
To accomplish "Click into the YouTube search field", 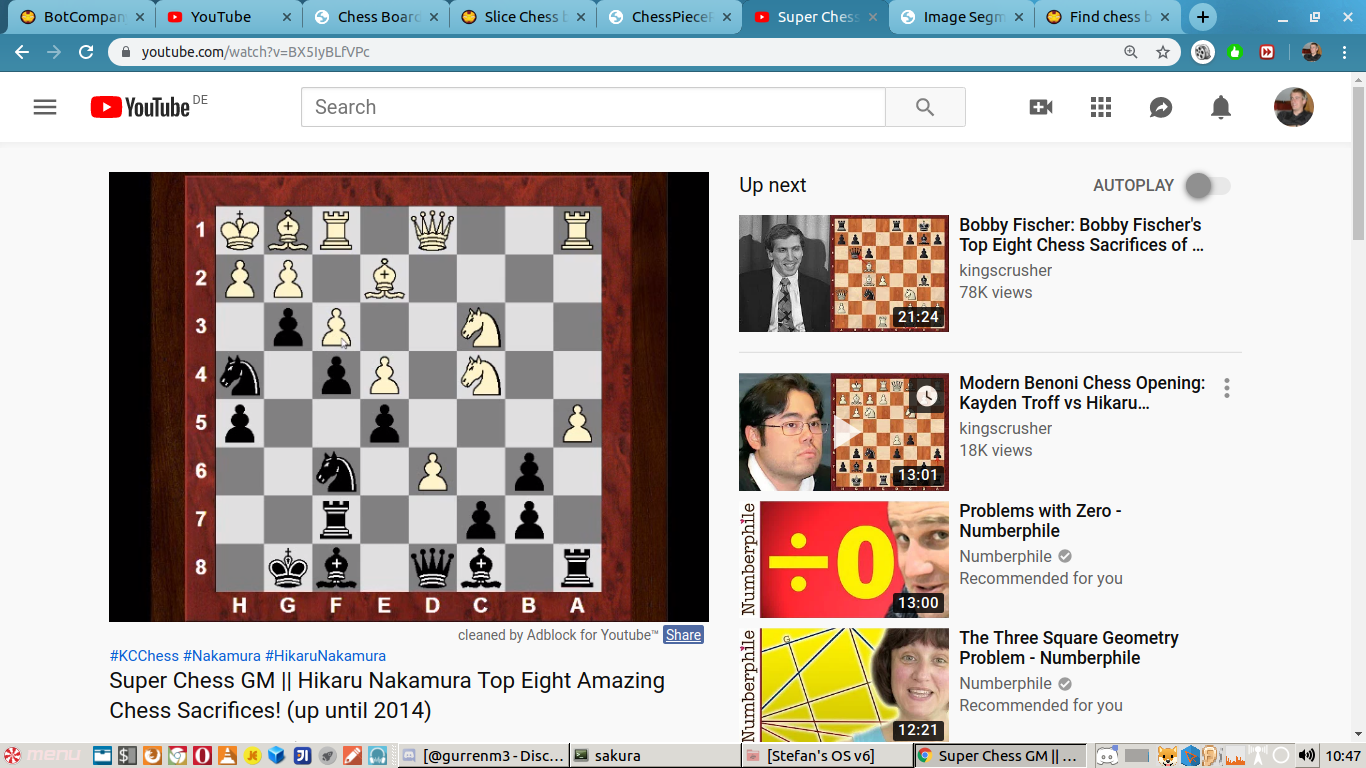I will pyautogui.click(x=592, y=107).
